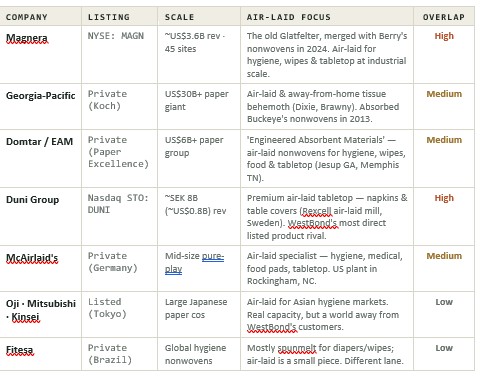
Task: Click the Air-laid specialist description cell
Action: pos(327,269)
